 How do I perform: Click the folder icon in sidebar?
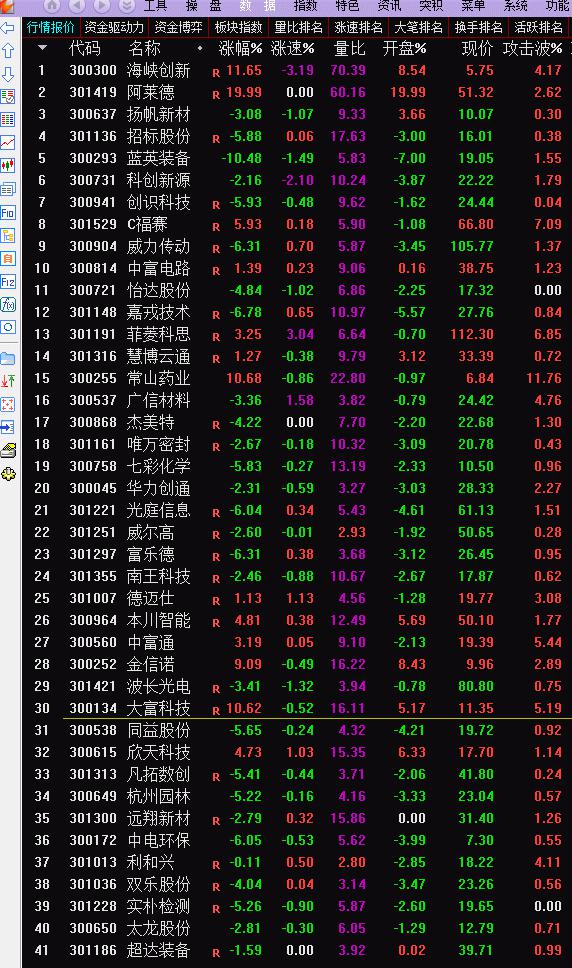tap(8, 358)
